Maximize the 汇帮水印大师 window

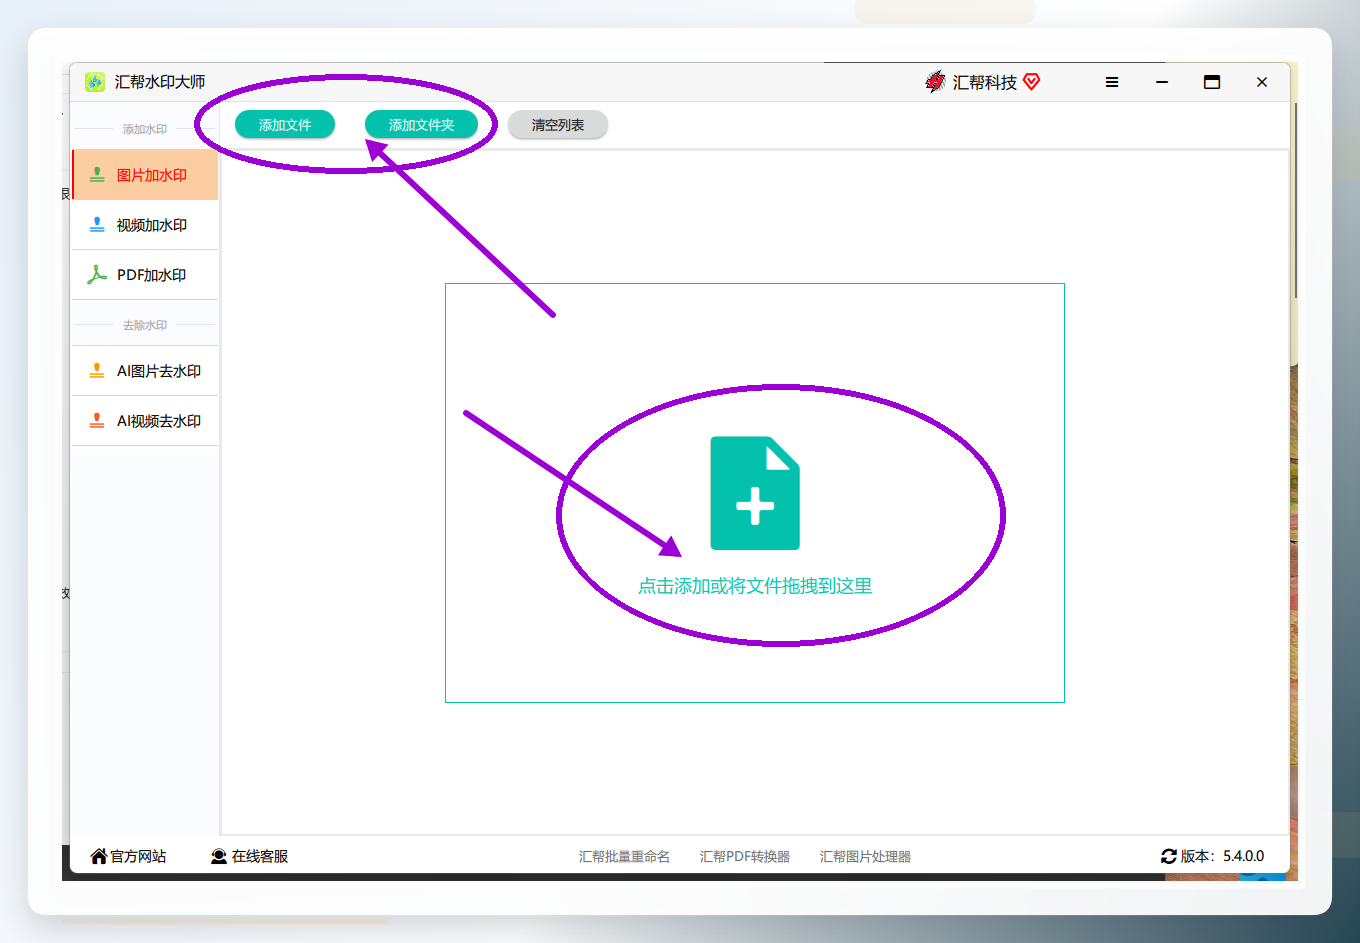(x=1212, y=82)
